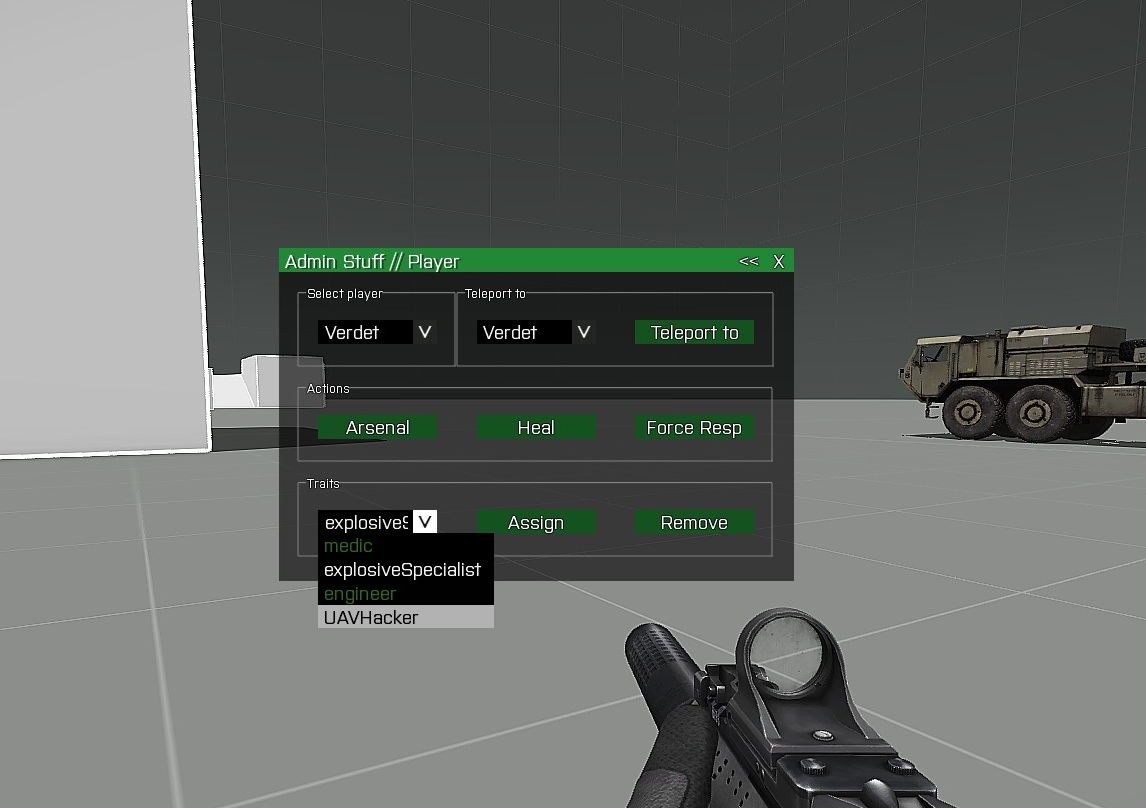Remove the selected trait
This screenshot has height=808, width=1146.
pos(694,522)
